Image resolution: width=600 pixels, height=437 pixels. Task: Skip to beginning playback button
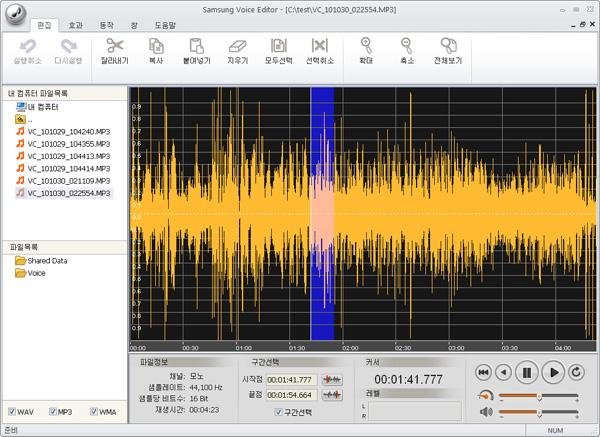[x=483, y=372]
